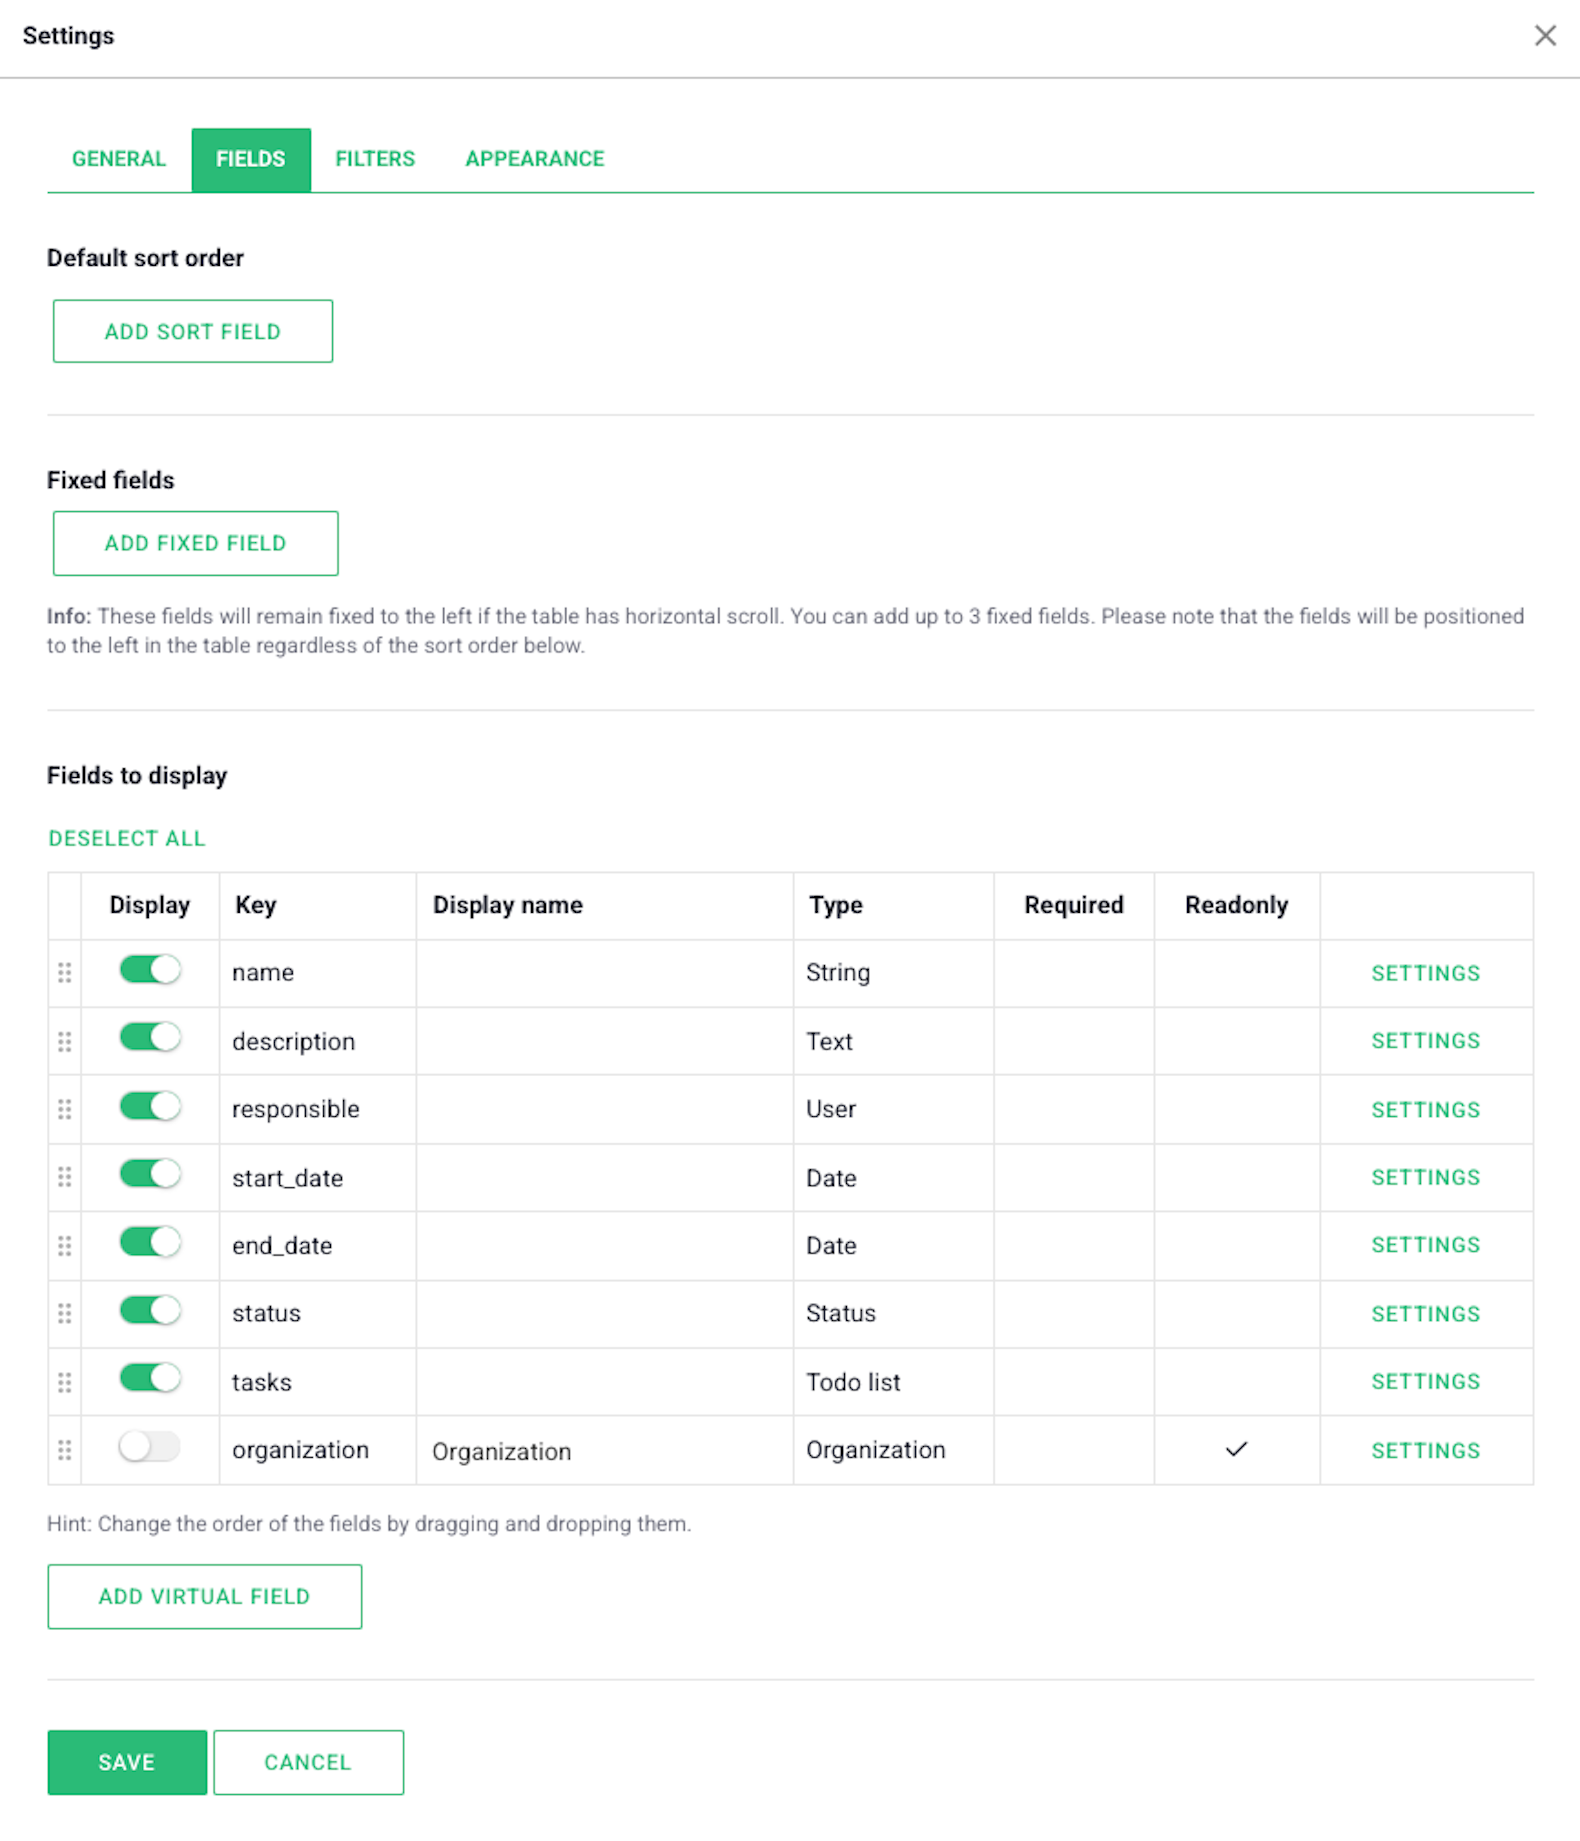Viewport: 1580px width, 1841px height.
Task: Click the readonly checkmark in organization row
Action: tap(1236, 1449)
